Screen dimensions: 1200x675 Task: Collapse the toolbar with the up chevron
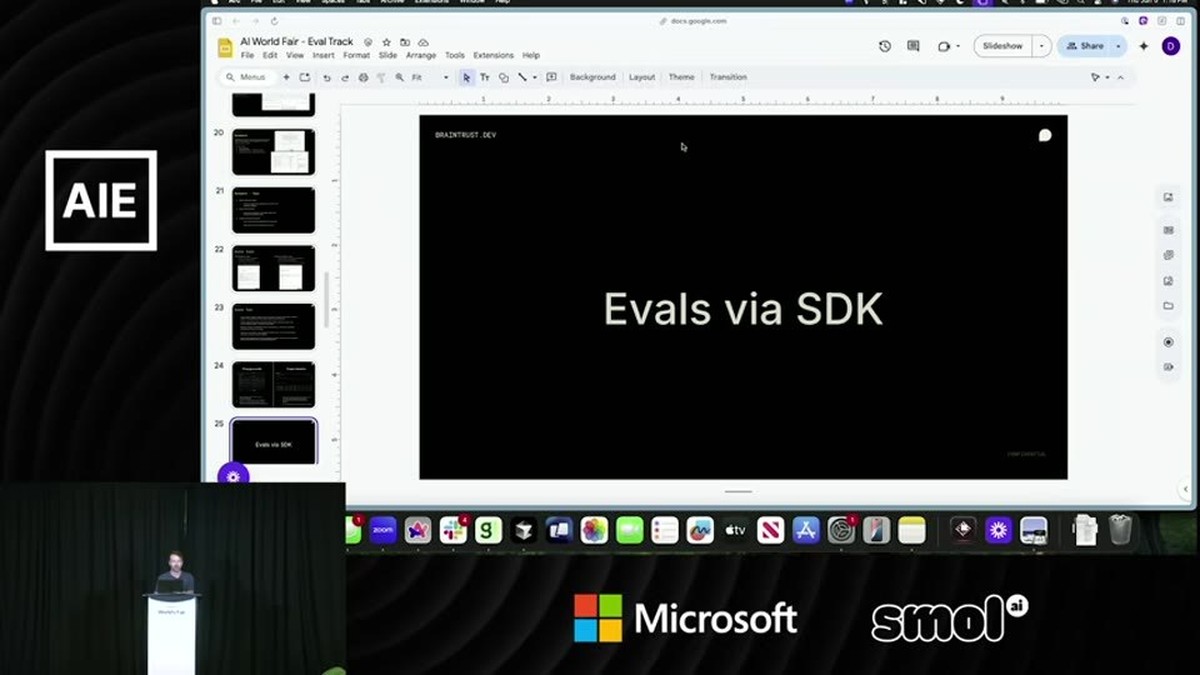click(1121, 77)
